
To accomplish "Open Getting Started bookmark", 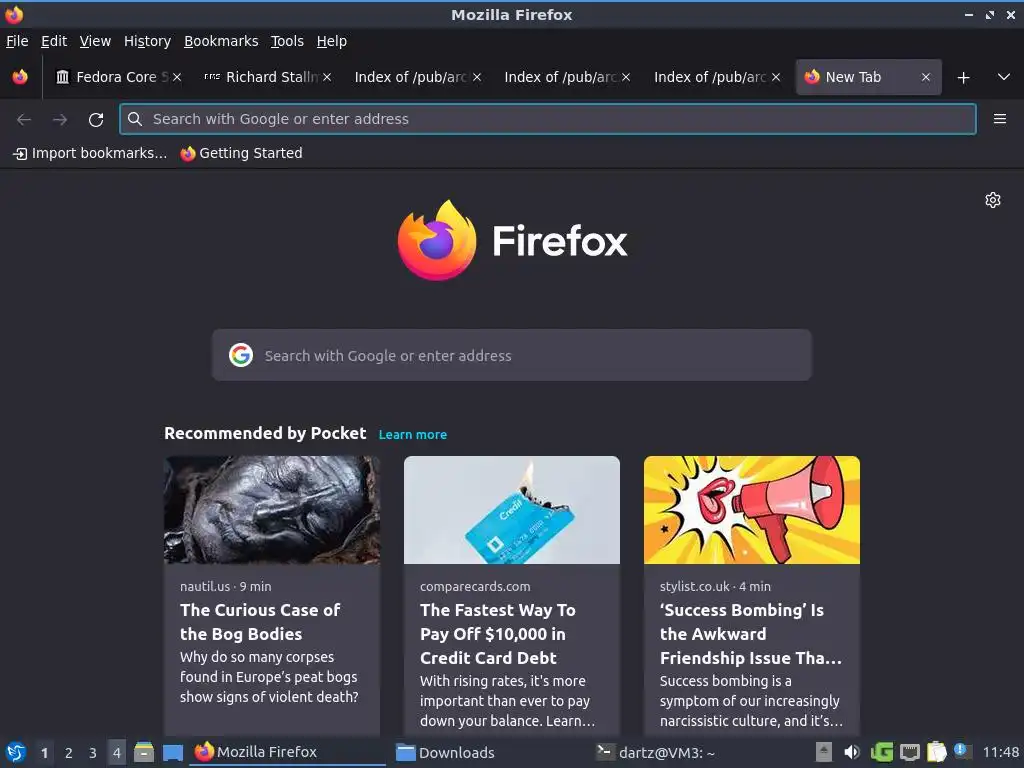I will (242, 153).
